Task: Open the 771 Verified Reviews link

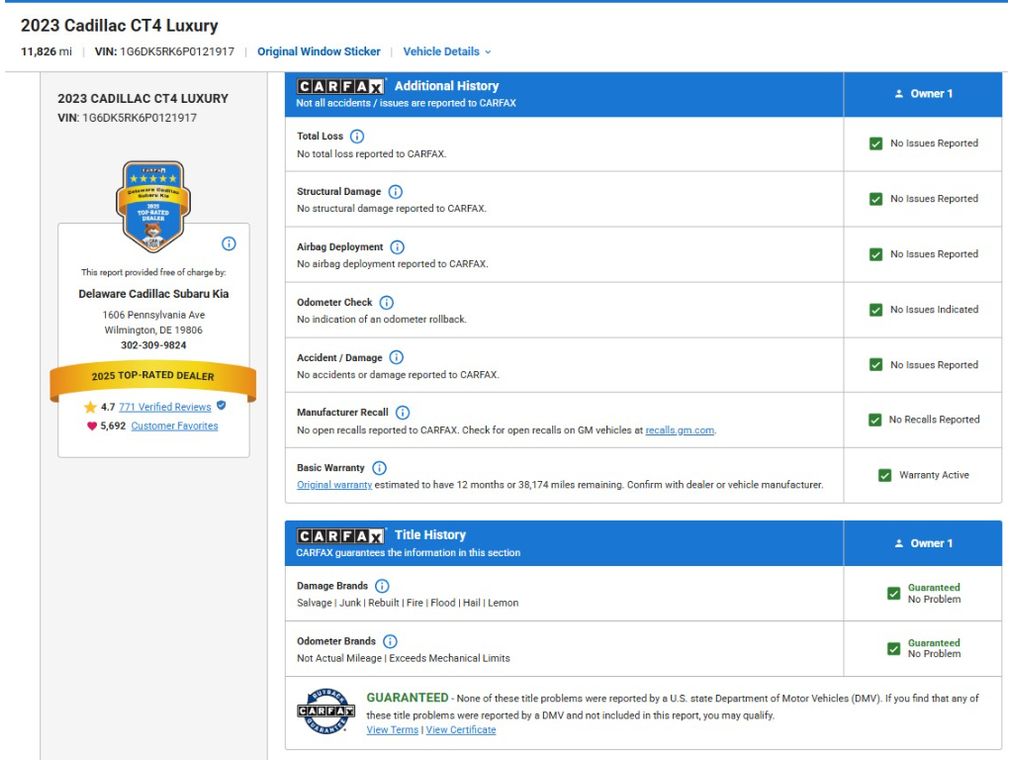Action: pyautogui.click(x=165, y=407)
